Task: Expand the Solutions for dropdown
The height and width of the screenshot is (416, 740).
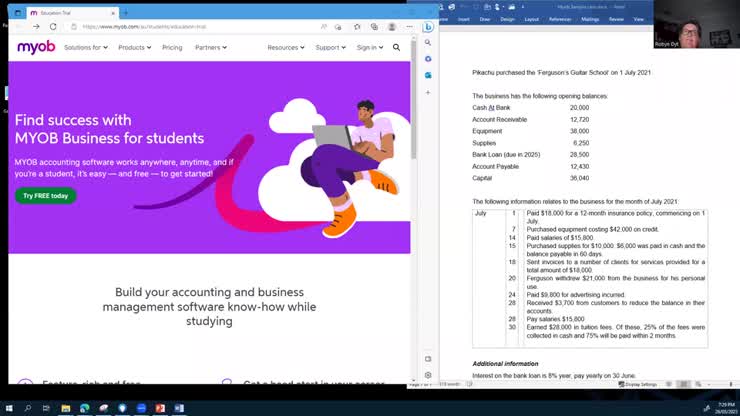Action: (x=86, y=47)
